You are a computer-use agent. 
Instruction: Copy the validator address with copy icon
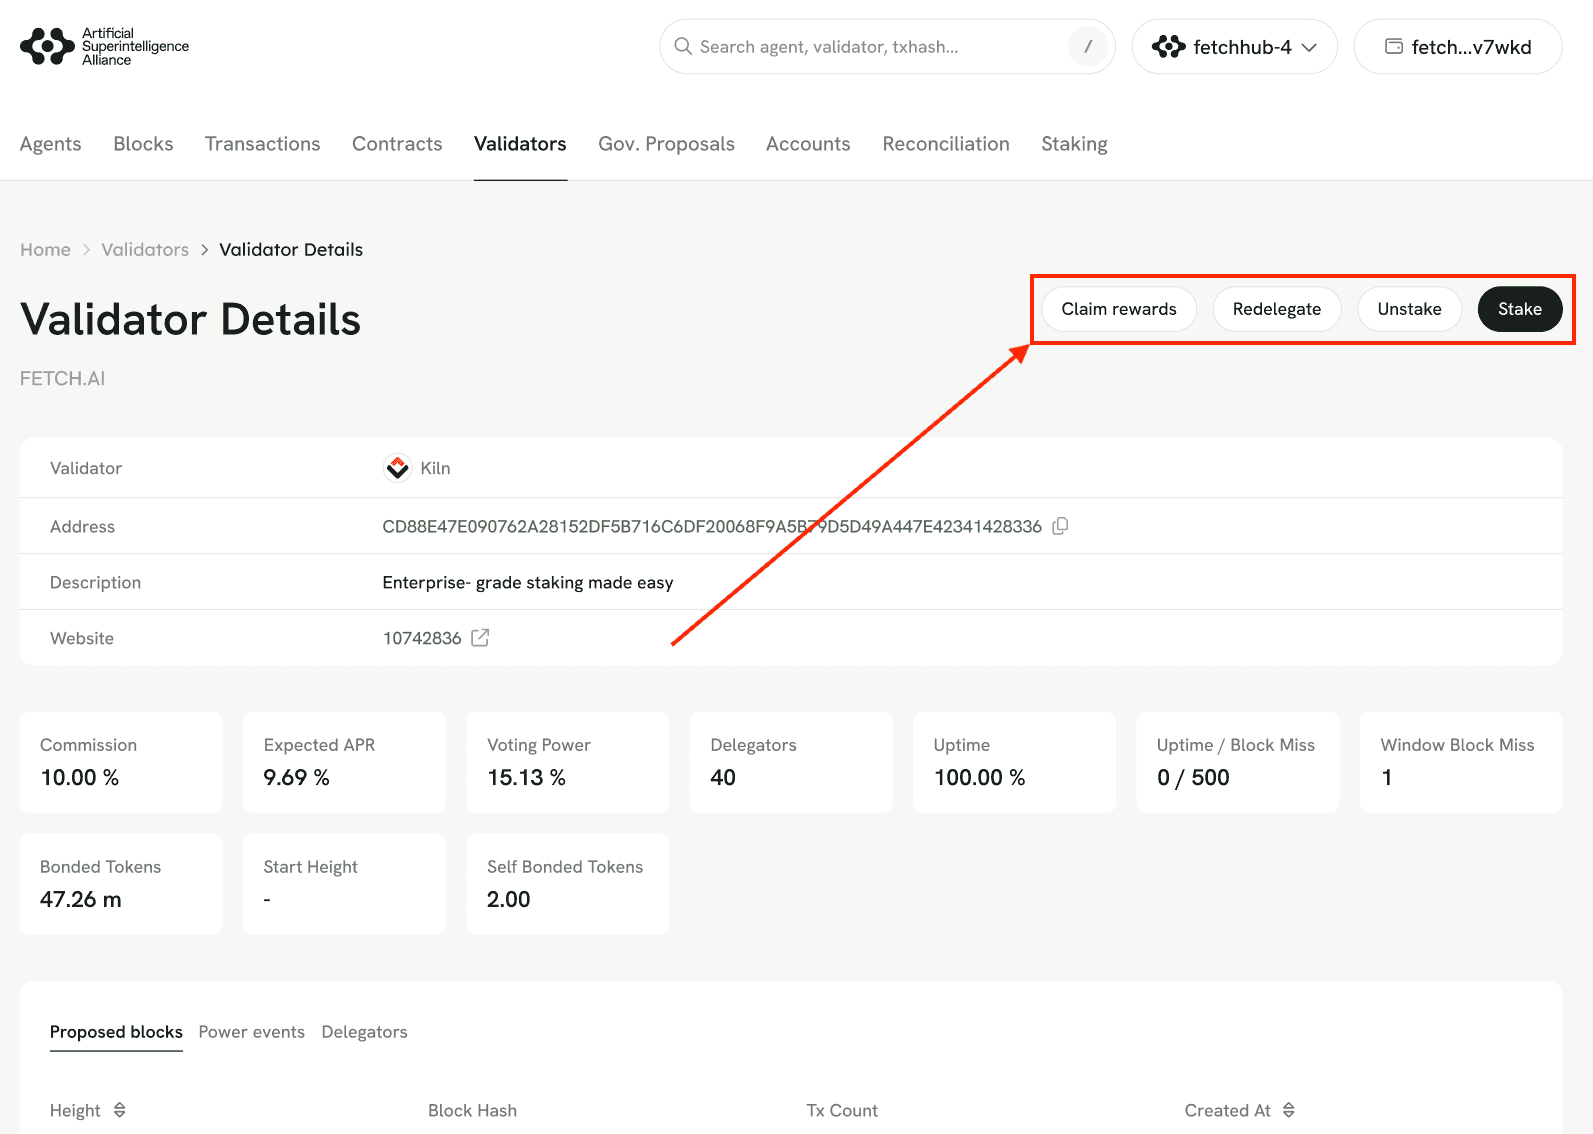[x=1060, y=526]
